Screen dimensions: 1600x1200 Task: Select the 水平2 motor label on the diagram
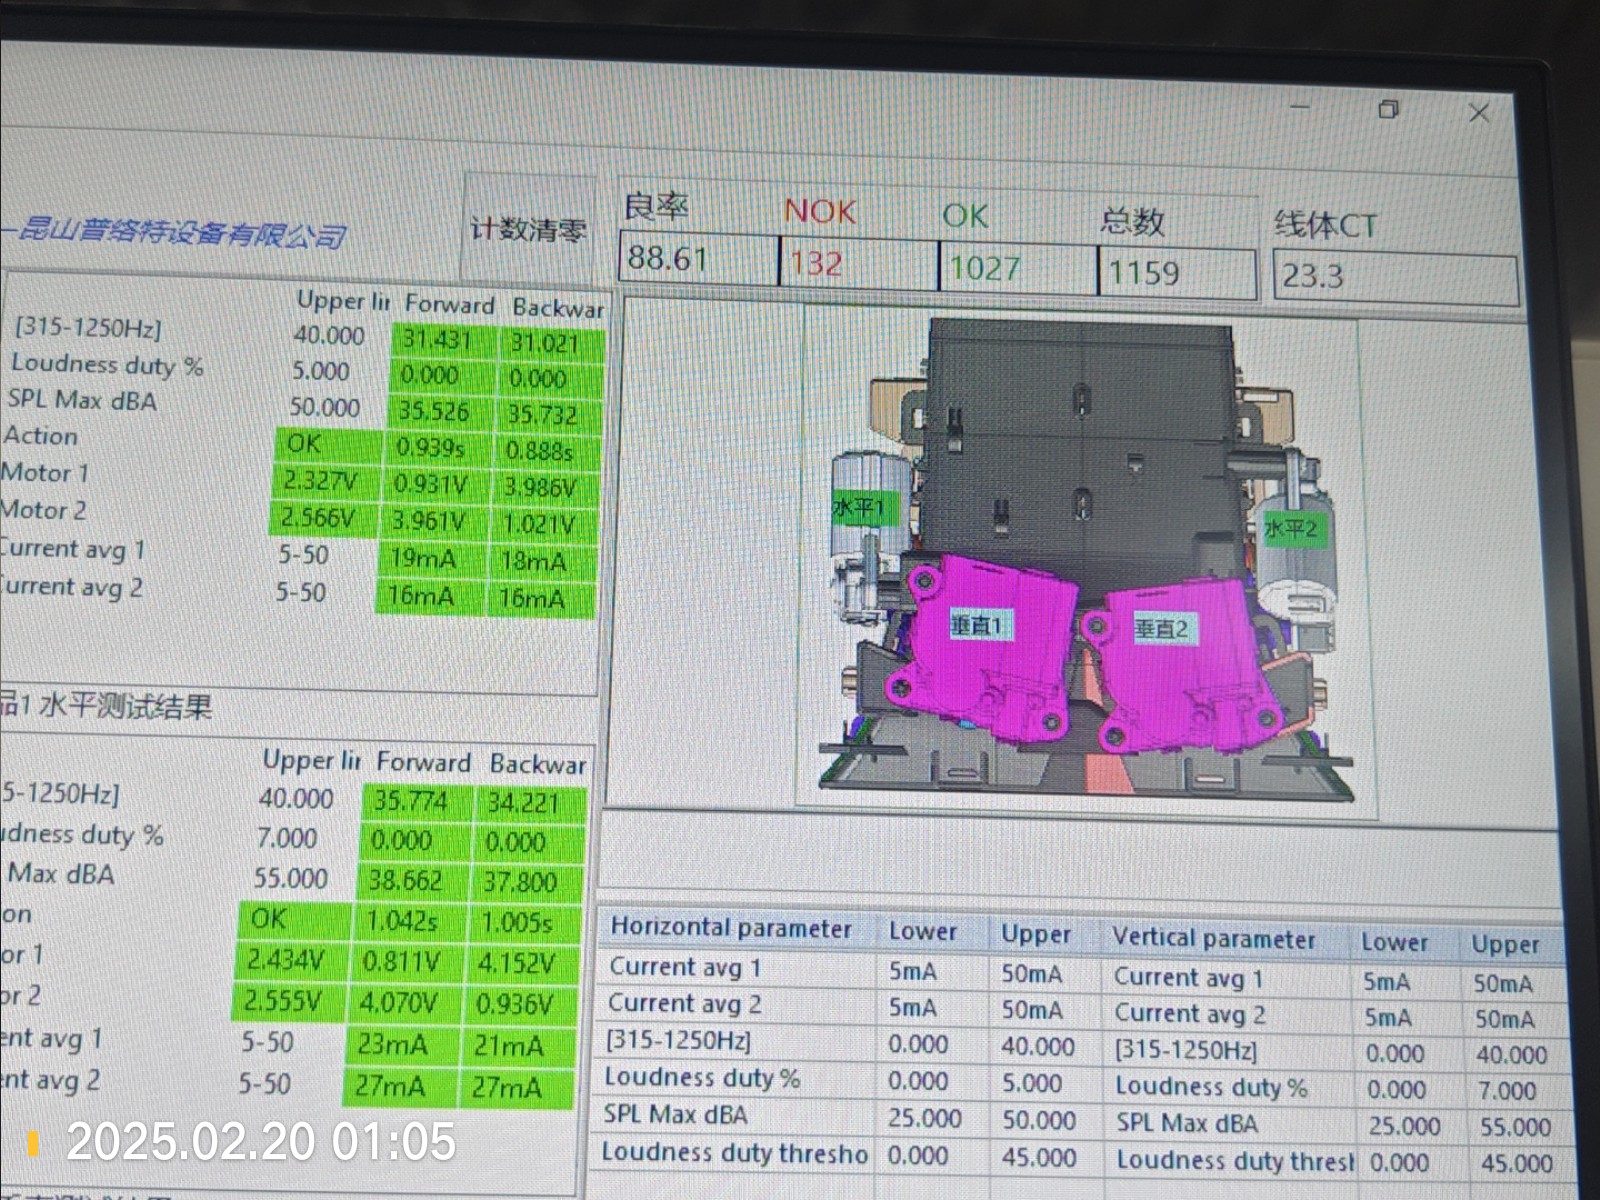(x=1291, y=528)
